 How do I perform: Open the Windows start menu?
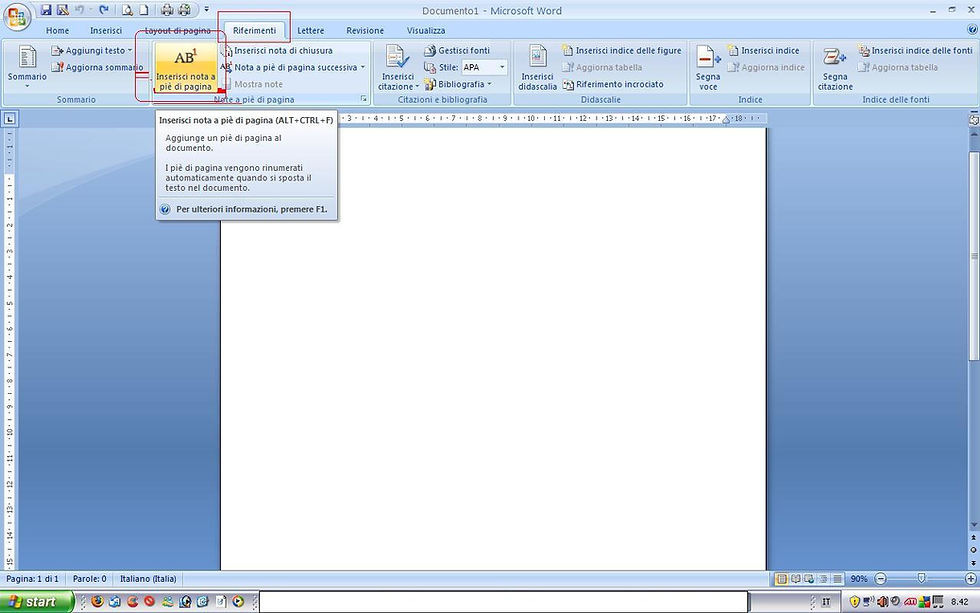coord(37,602)
